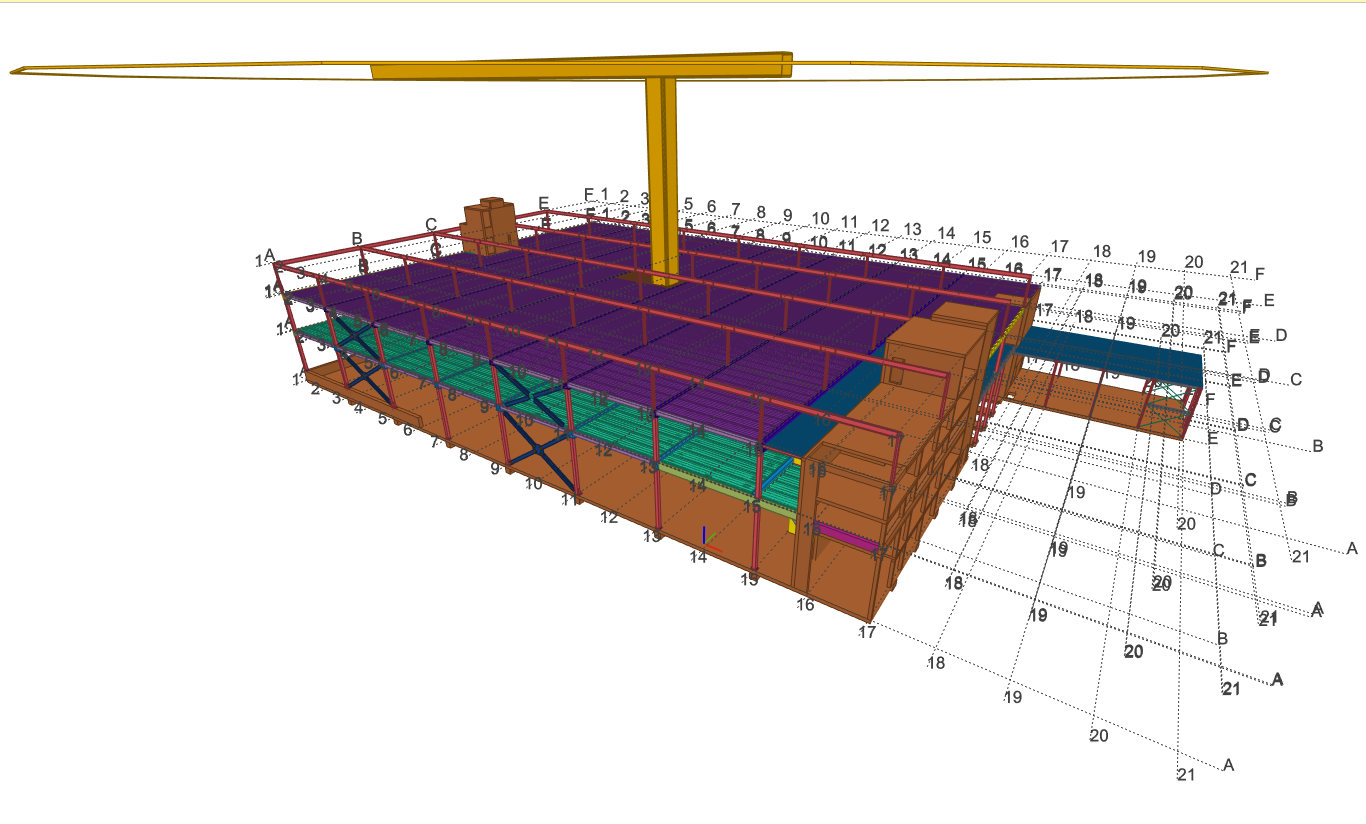Click the XYZ coordinate axis gizmo

(705, 538)
